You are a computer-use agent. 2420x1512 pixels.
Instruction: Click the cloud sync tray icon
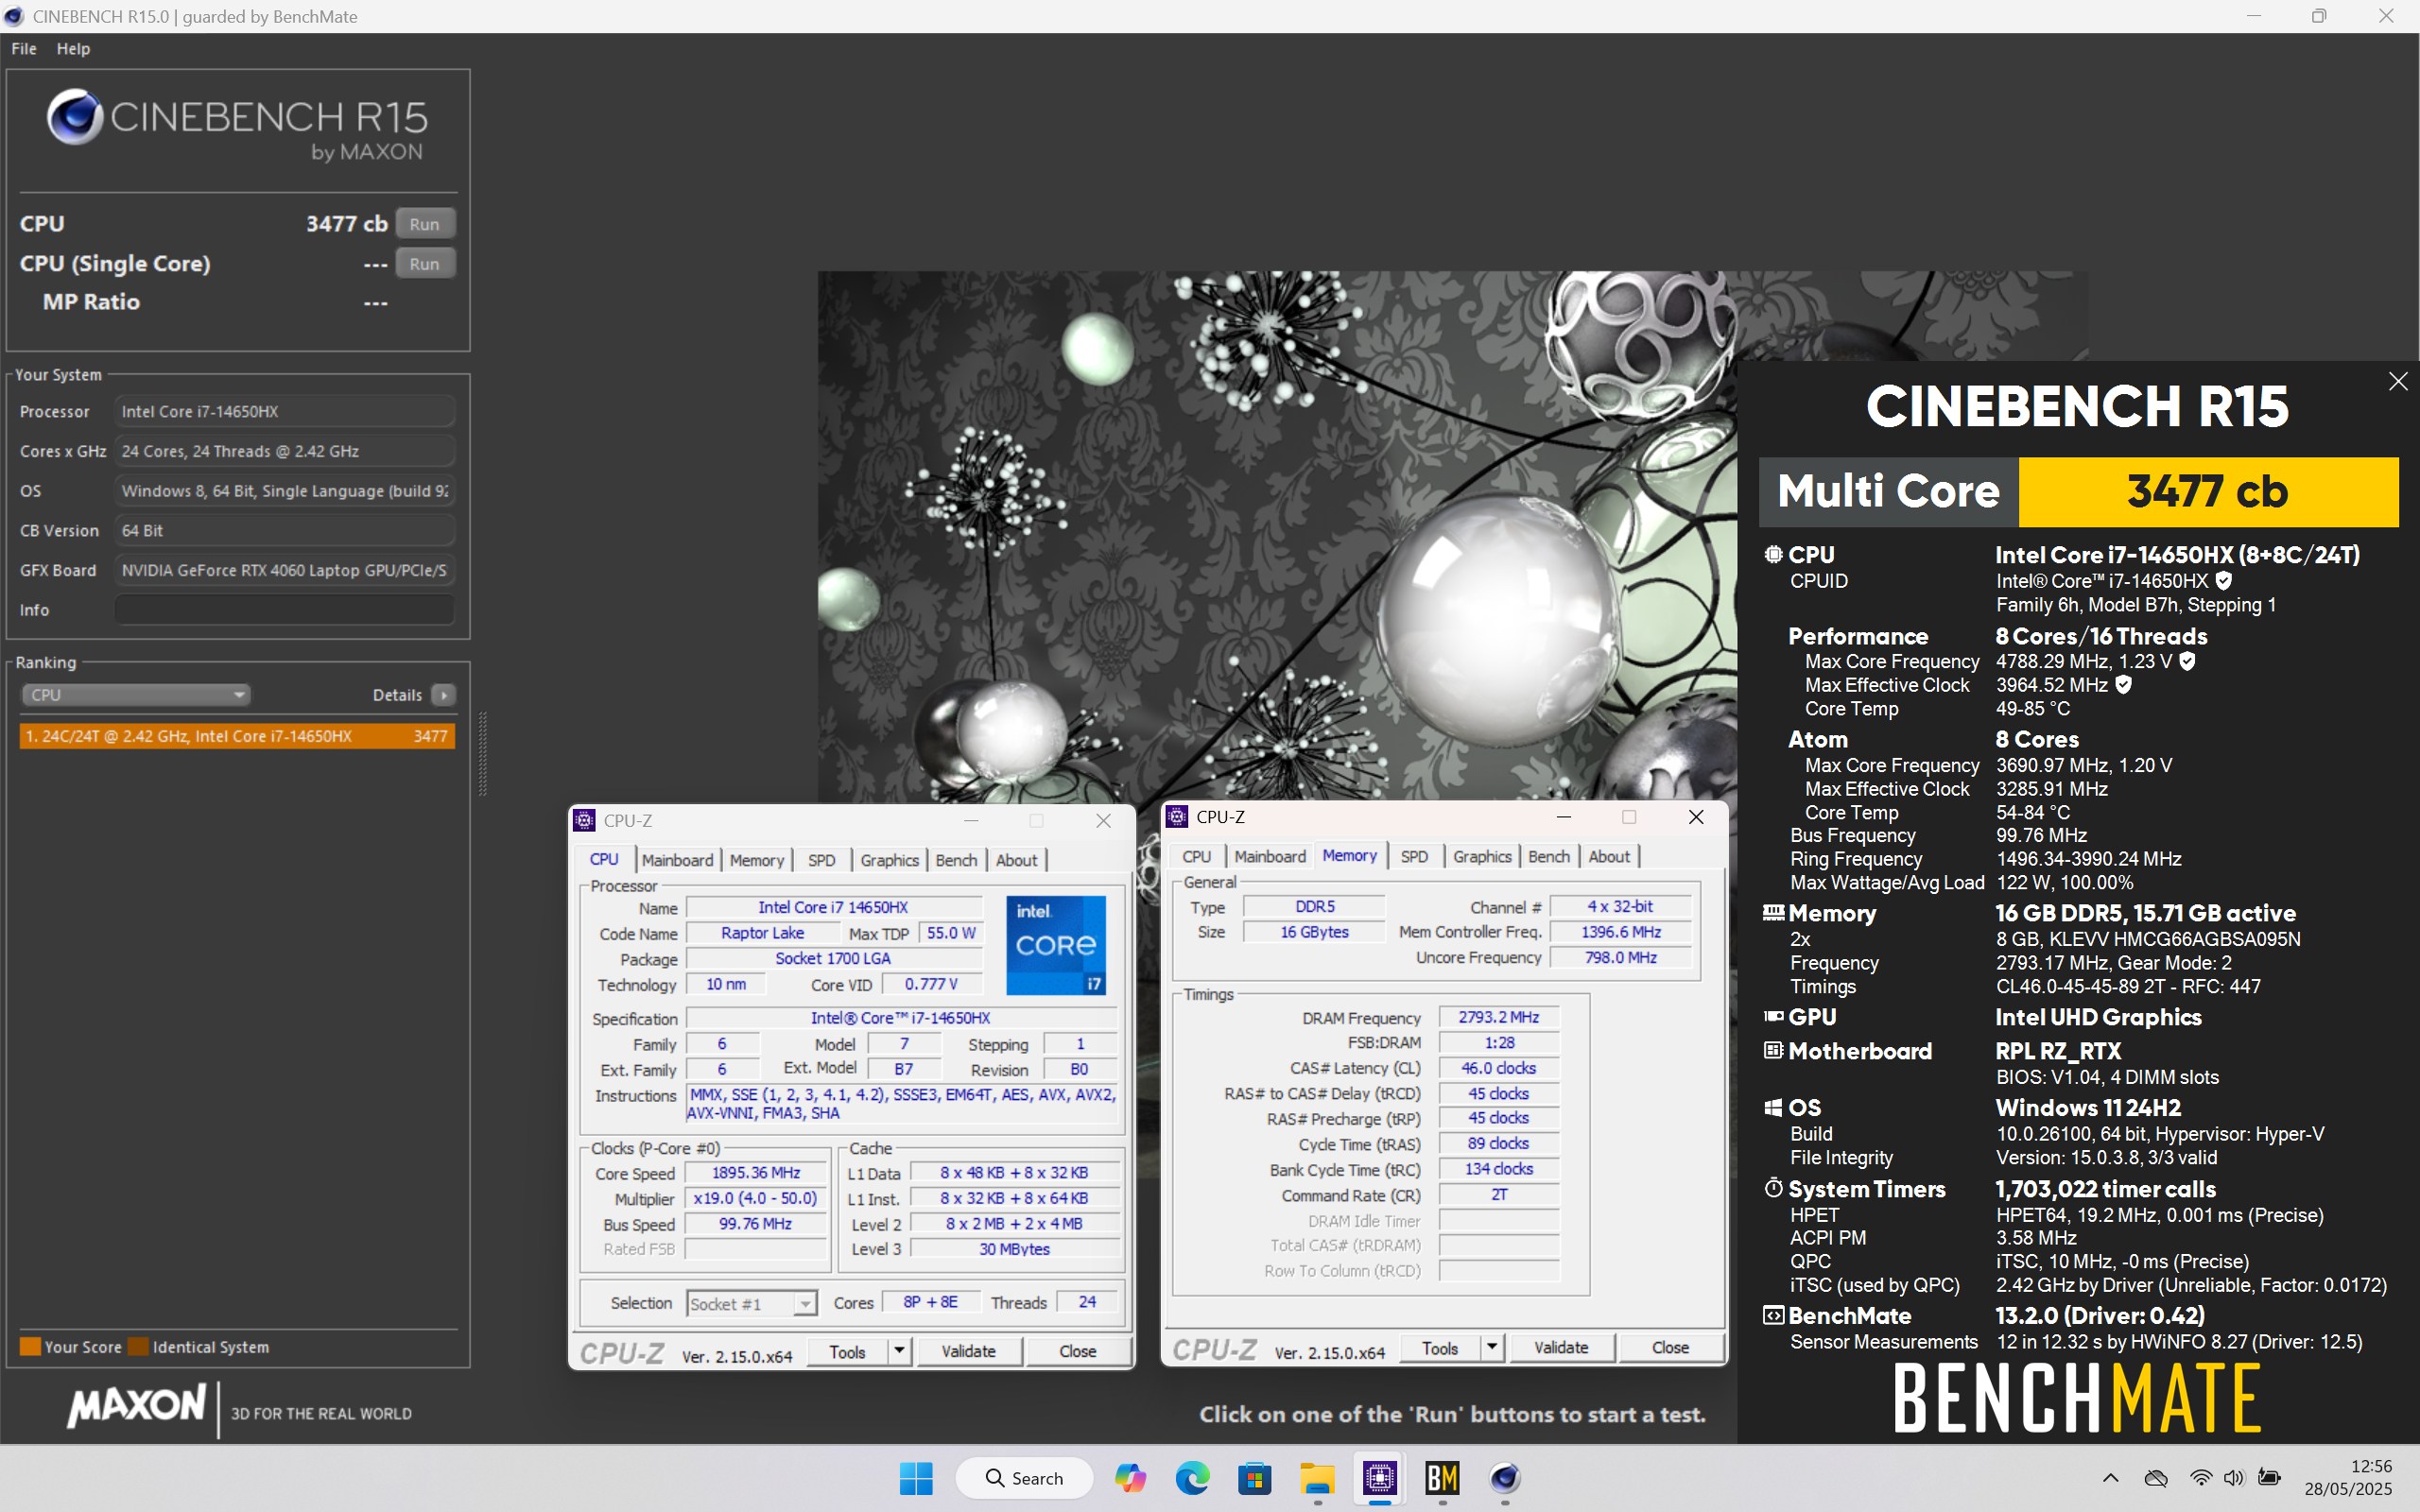[x=2156, y=1478]
